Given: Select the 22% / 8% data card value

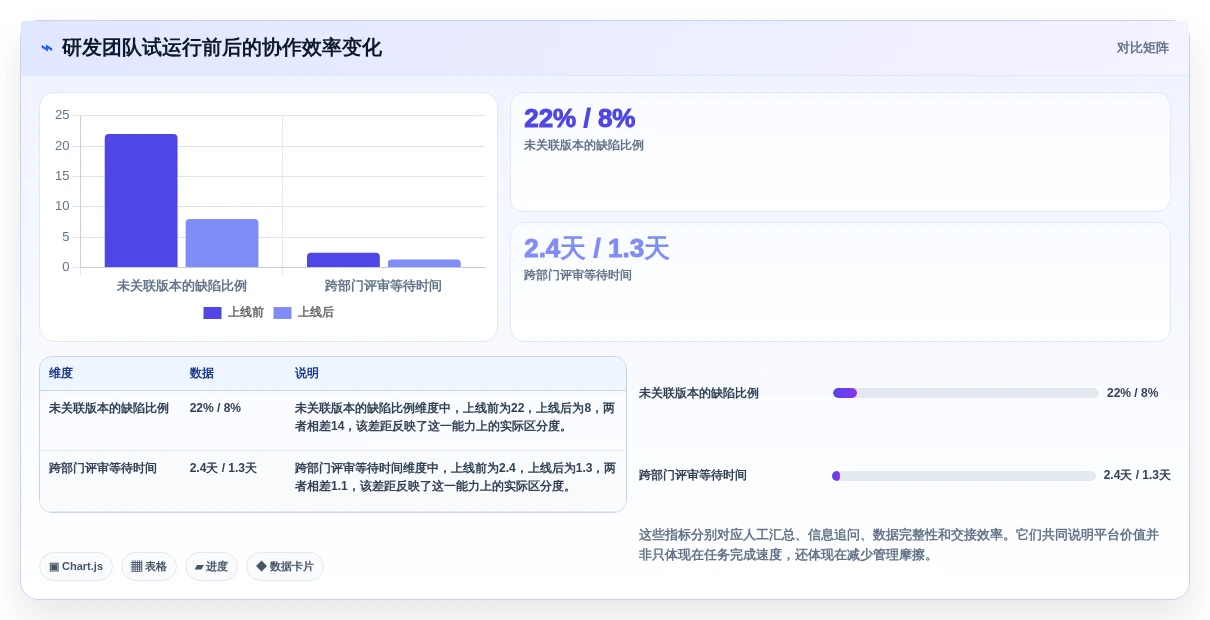Looking at the screenshot, I should tap(579, 118).
